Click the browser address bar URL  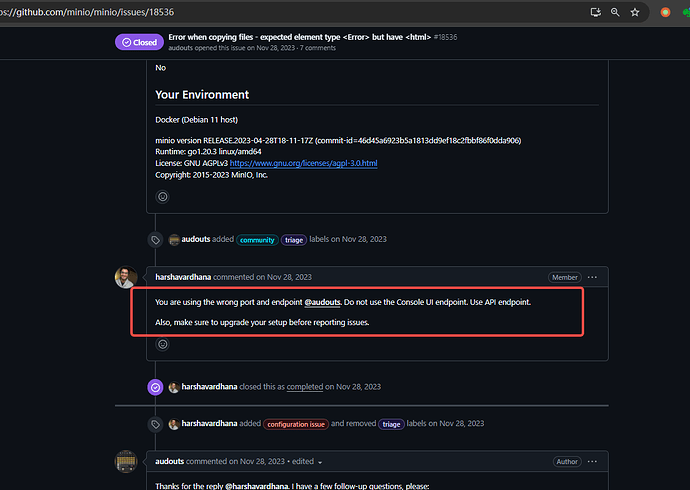[x=100, y=12]
